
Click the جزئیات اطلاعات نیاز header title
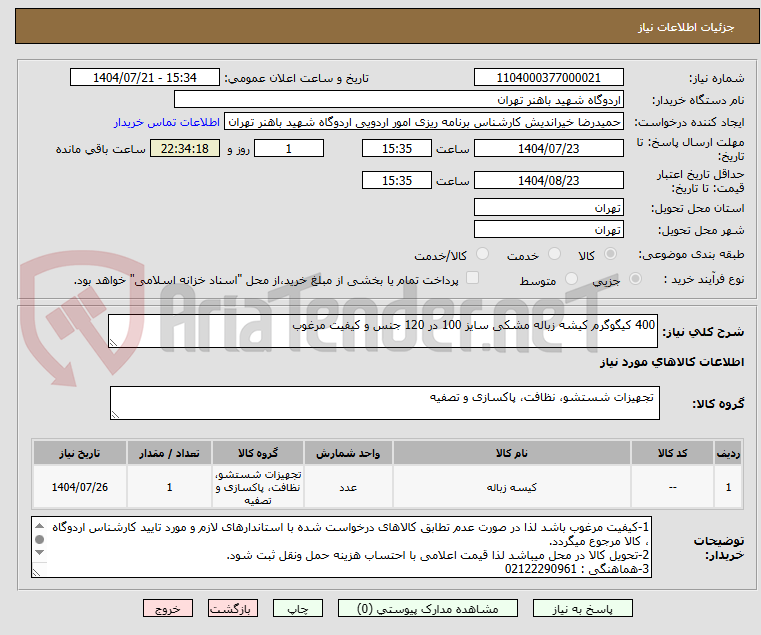pos(686,27)
